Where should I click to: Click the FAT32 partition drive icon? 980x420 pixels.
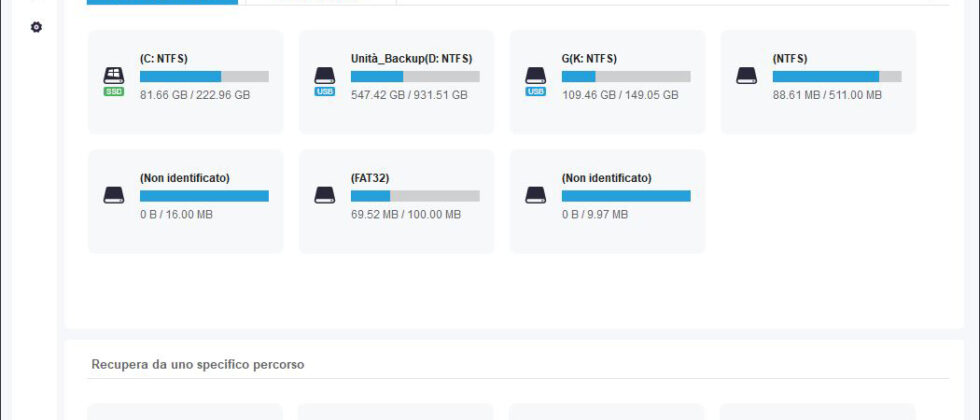pyautogui.click(x=325, y=195)
